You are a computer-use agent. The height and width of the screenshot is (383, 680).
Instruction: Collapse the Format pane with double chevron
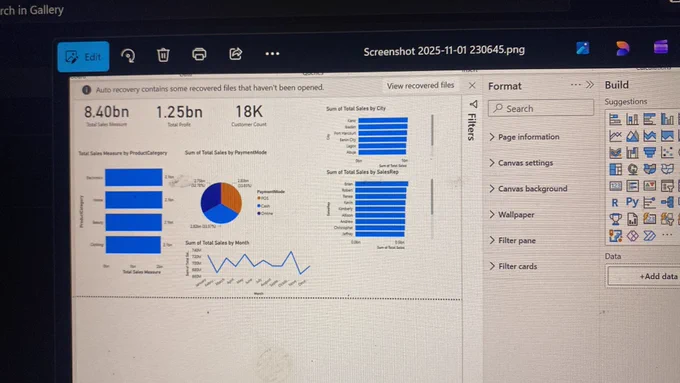590,85
